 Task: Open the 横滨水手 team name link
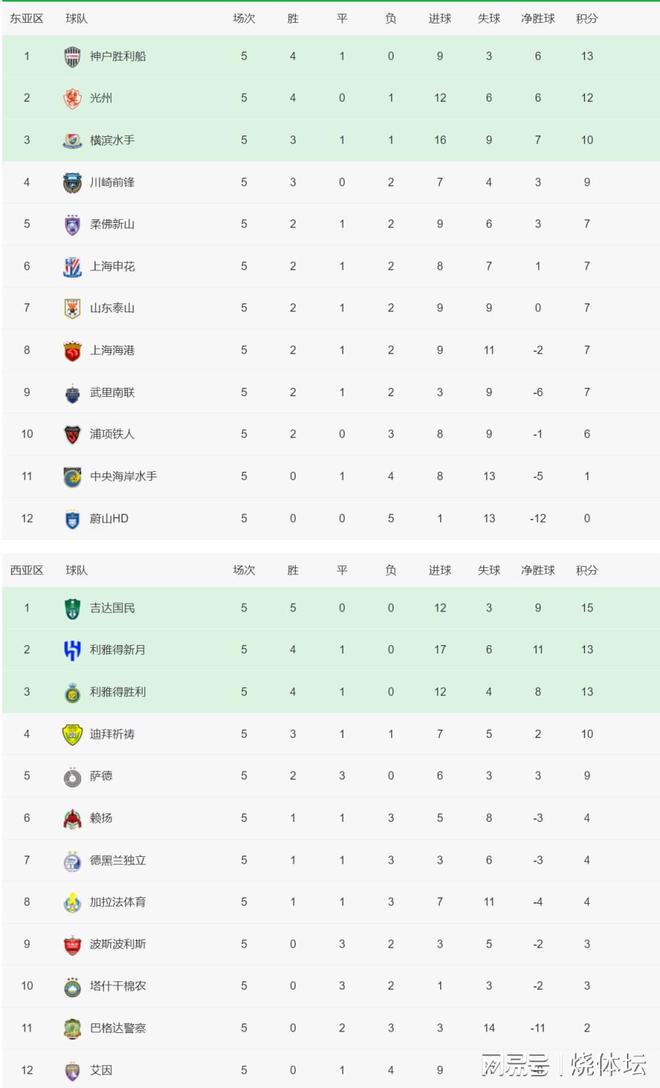coord(112,140)
